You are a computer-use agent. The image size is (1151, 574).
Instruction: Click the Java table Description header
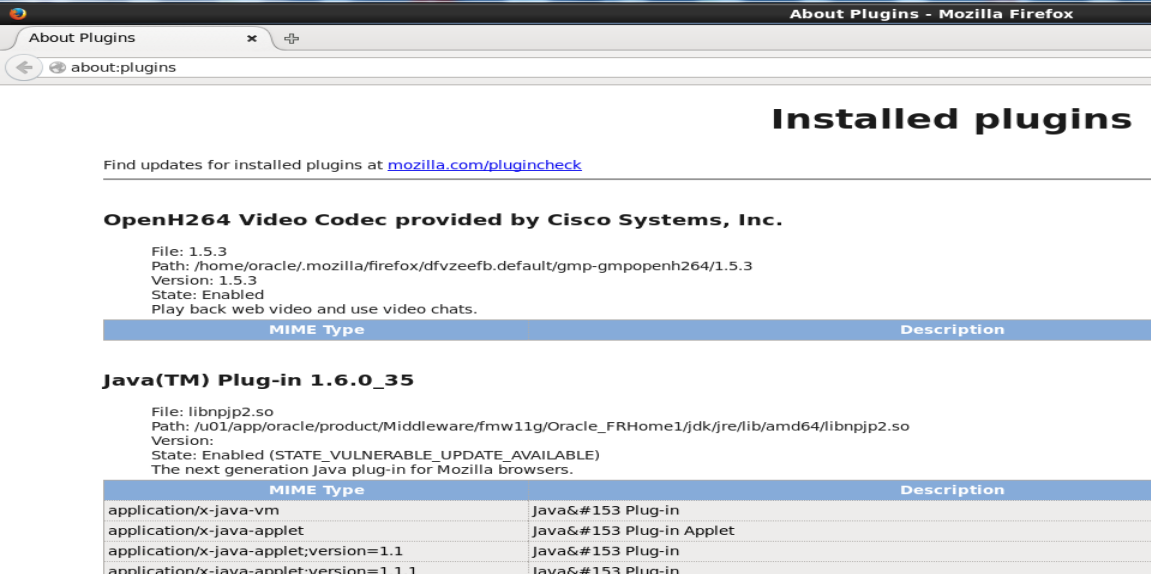pyautogui.click(x=952, y=490)
